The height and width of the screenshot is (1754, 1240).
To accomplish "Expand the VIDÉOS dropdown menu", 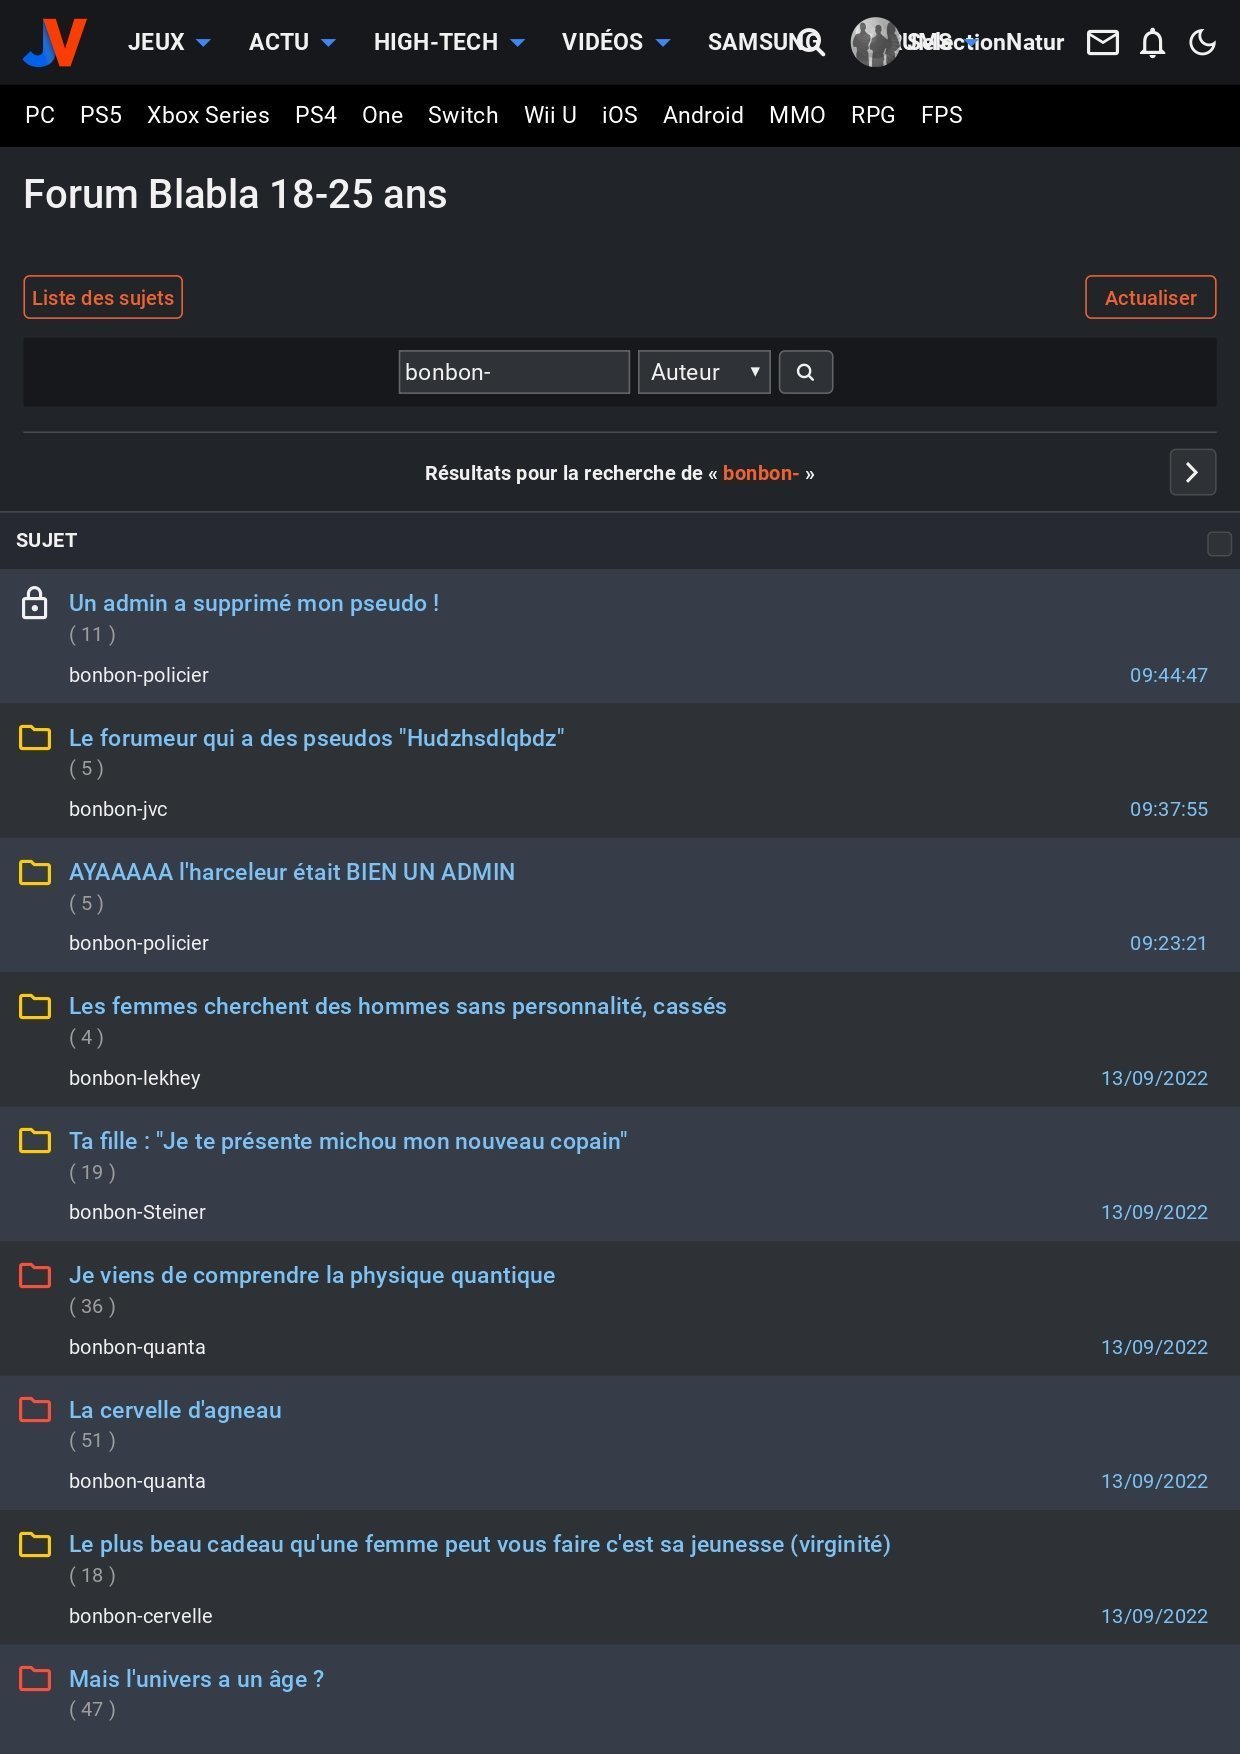I will [x=614, y=42].
